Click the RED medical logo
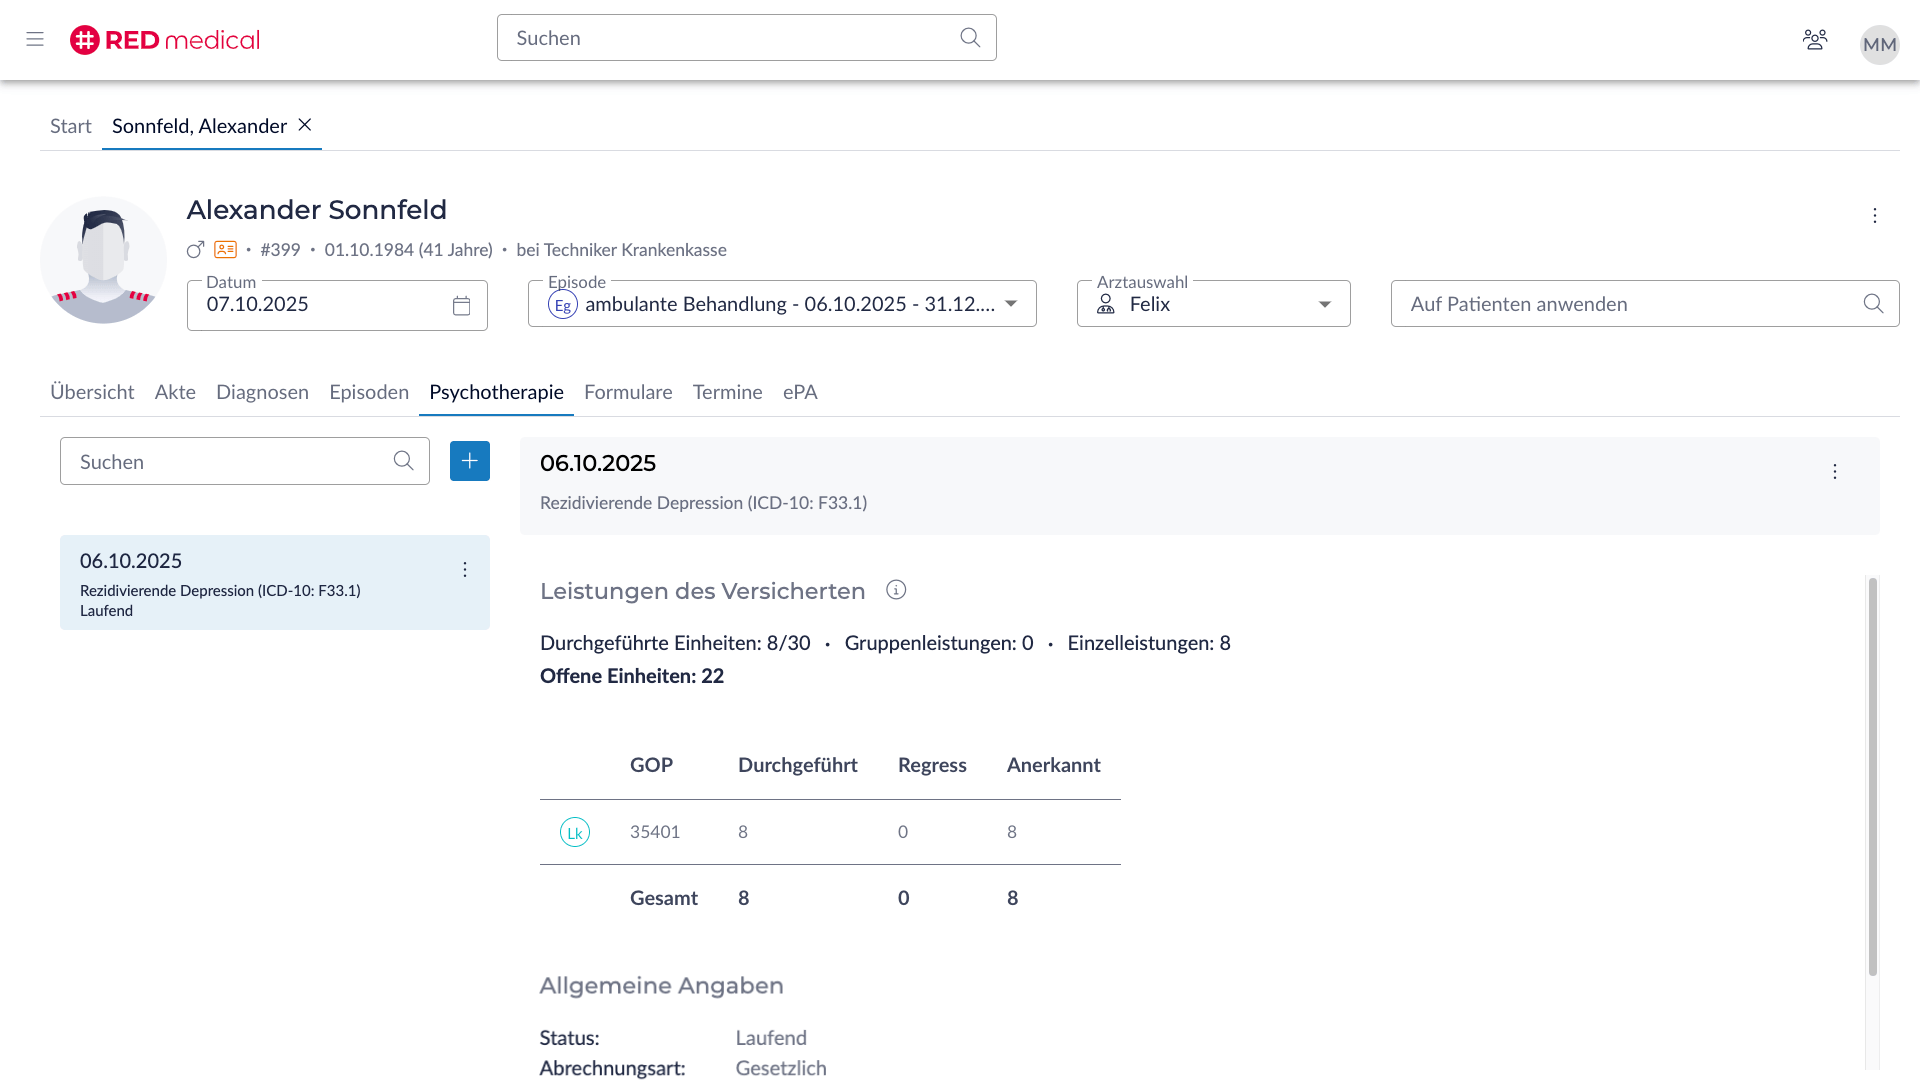Viewport: 1920px width, 1080px height. (165, 40)
